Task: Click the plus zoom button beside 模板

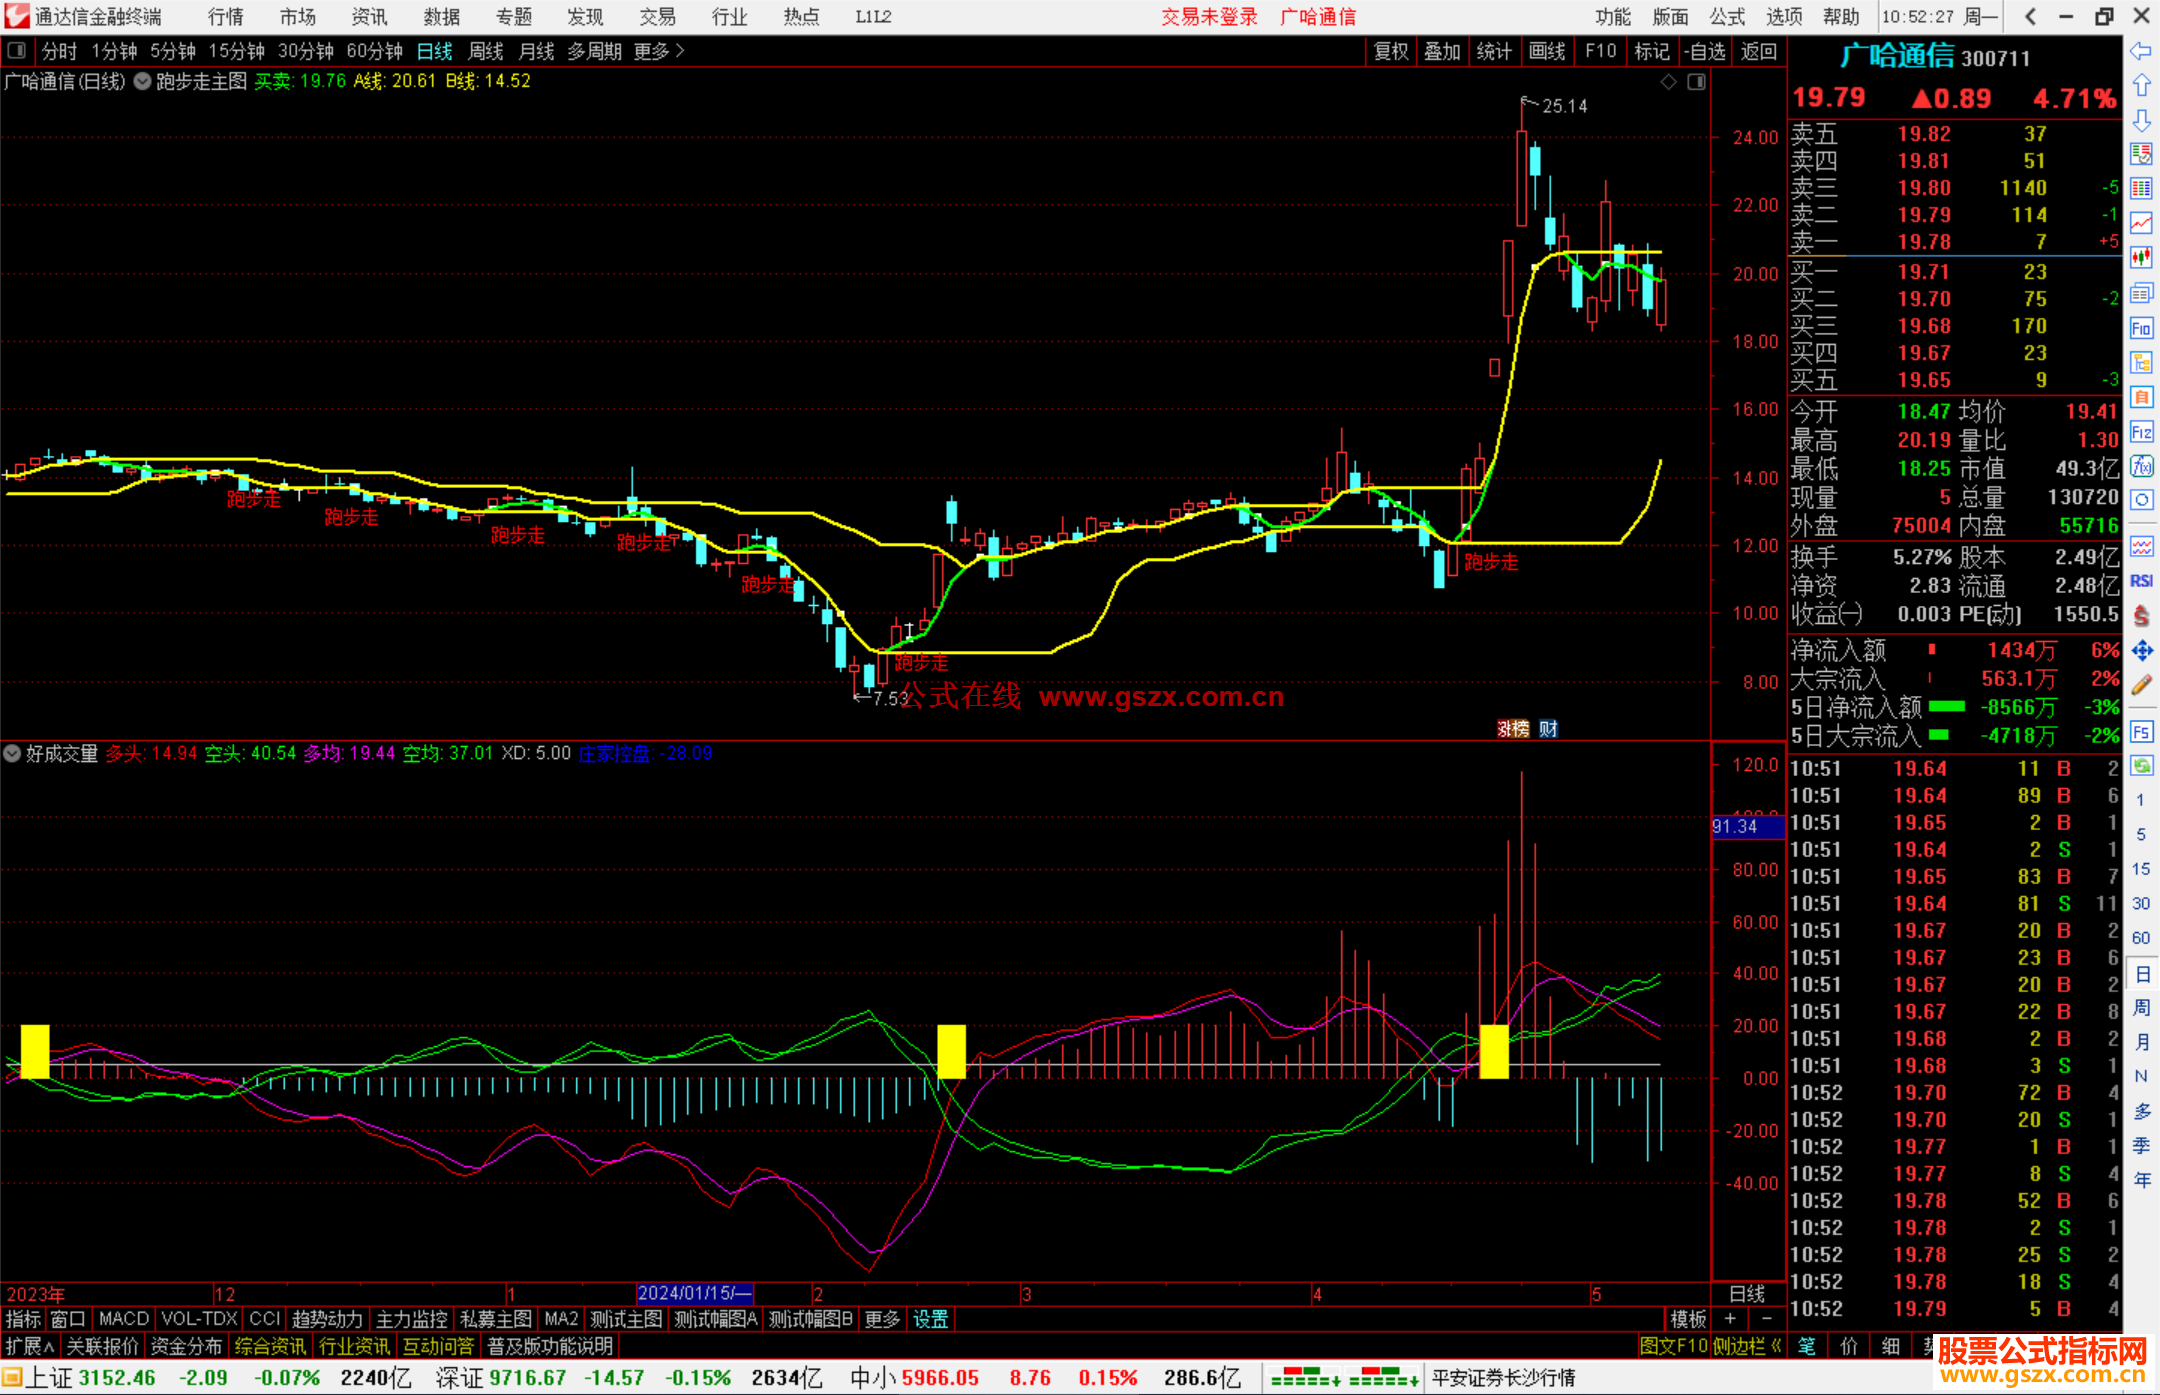Action: point(1730,1319)
